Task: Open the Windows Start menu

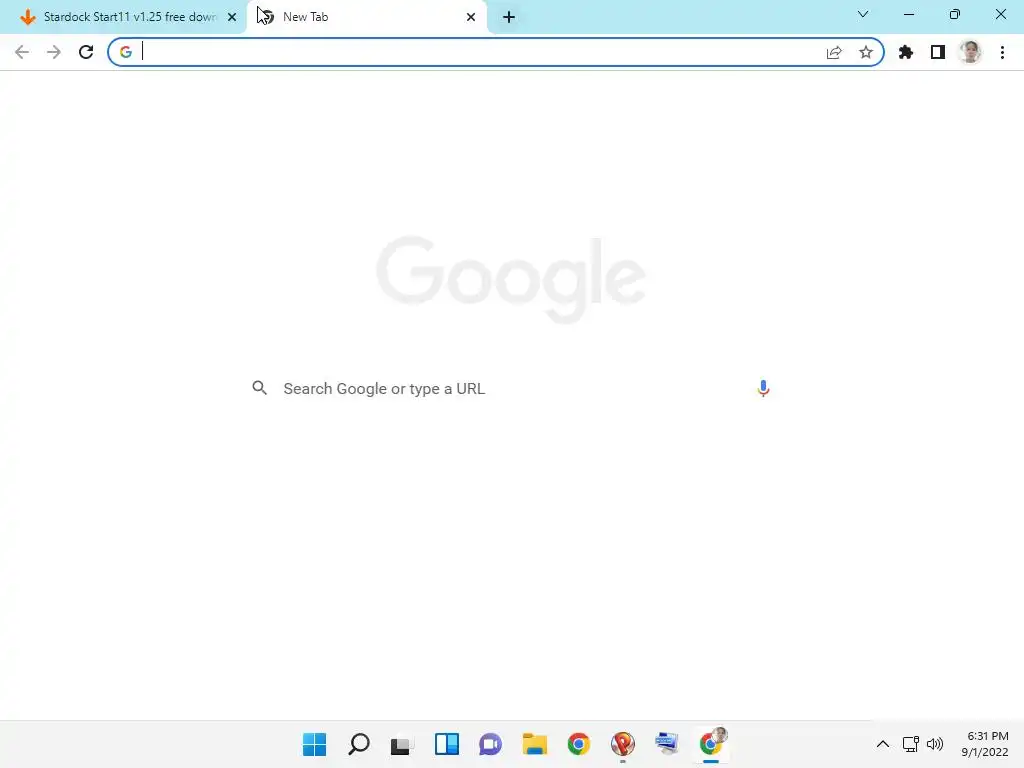Action: pyautogui.click(x=315, y=744)
